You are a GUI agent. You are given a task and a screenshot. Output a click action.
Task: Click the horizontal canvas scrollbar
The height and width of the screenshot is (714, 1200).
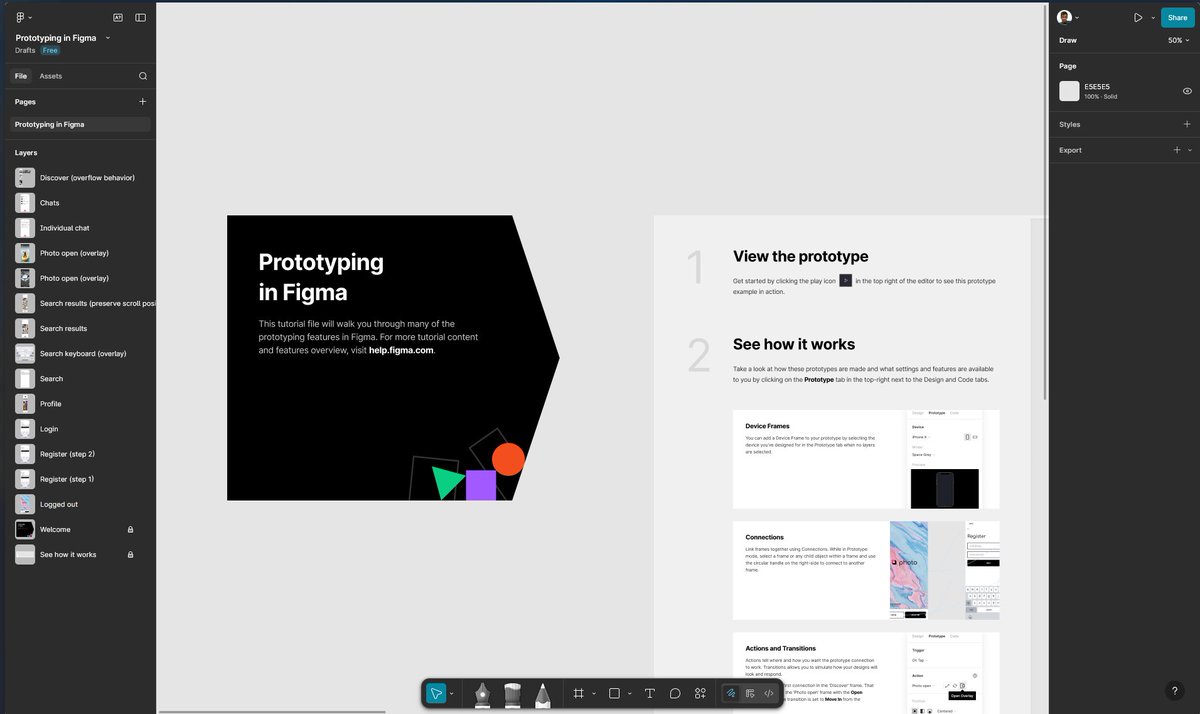tap(271, 711)
